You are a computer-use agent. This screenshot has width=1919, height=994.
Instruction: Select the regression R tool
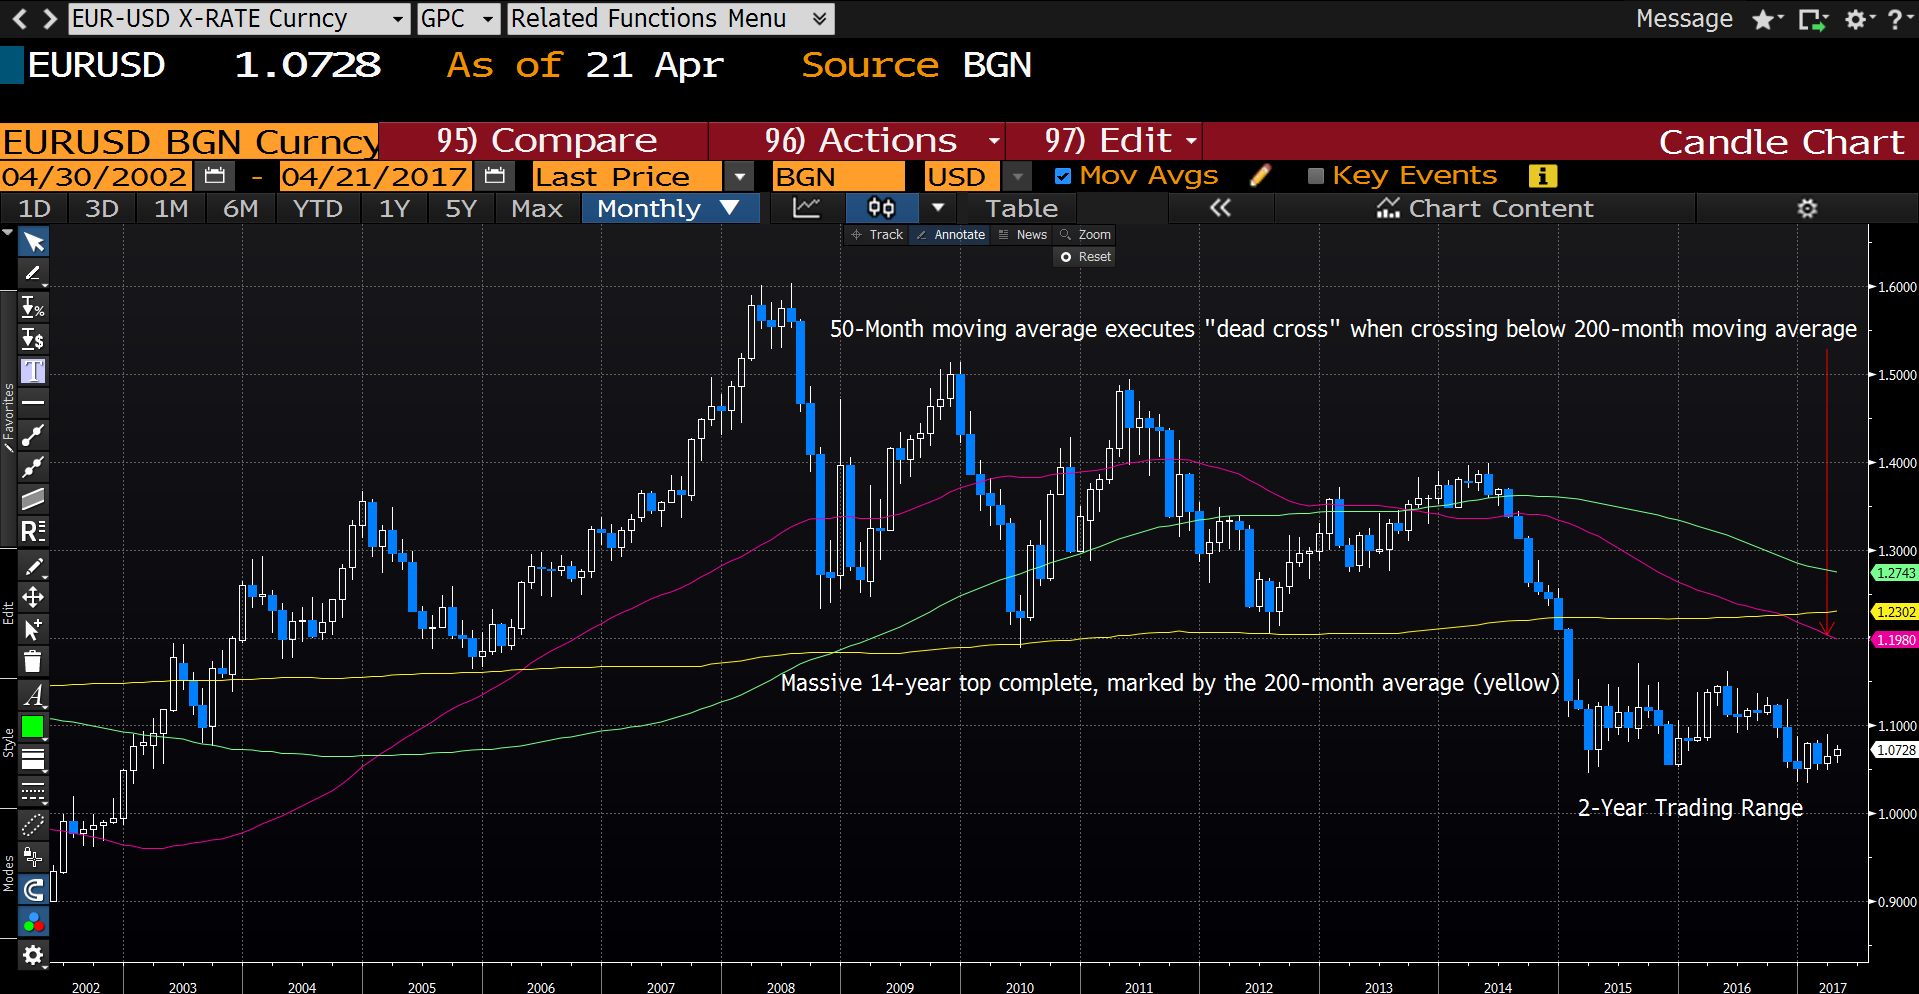[x=33, y=531]
